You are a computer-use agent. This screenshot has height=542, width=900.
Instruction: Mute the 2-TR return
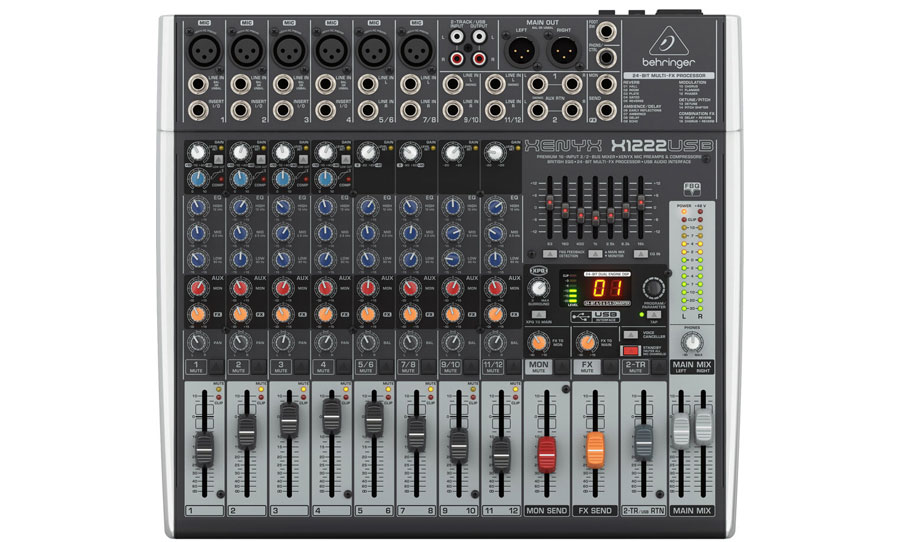tap(659, 367)
